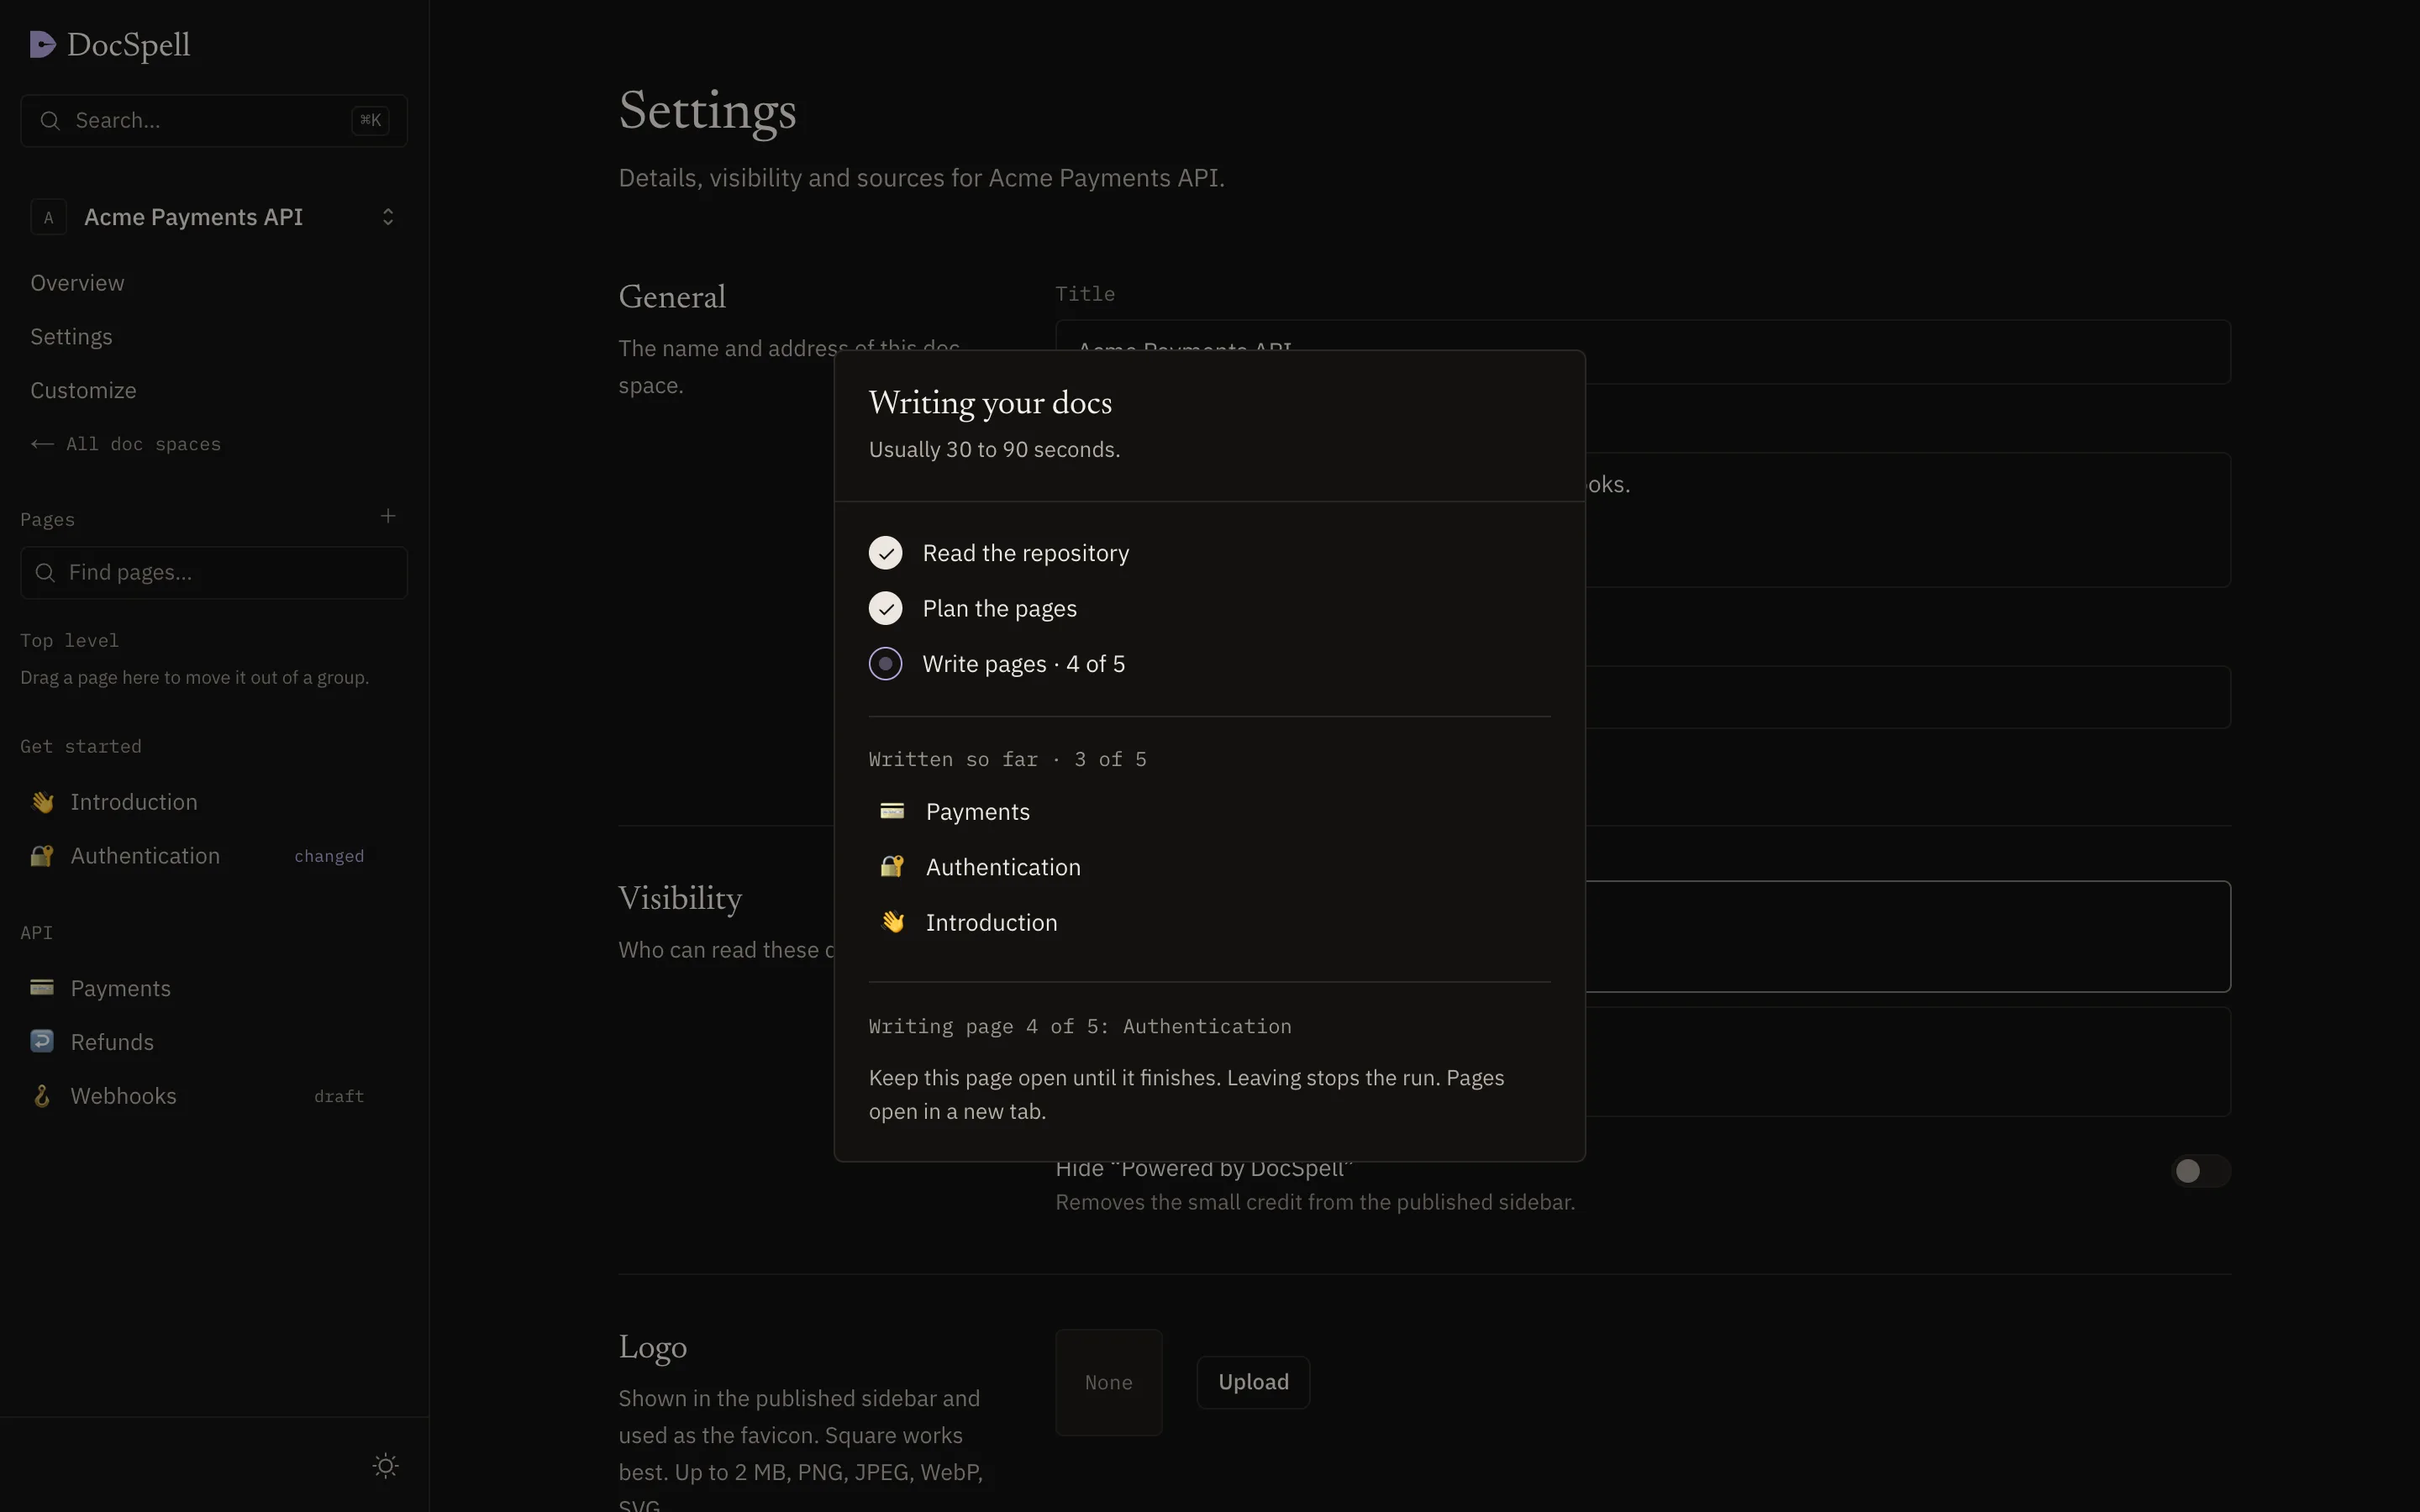Open Customize in the sidebar
2420x1512 pixels.
(x=83, y=391)
